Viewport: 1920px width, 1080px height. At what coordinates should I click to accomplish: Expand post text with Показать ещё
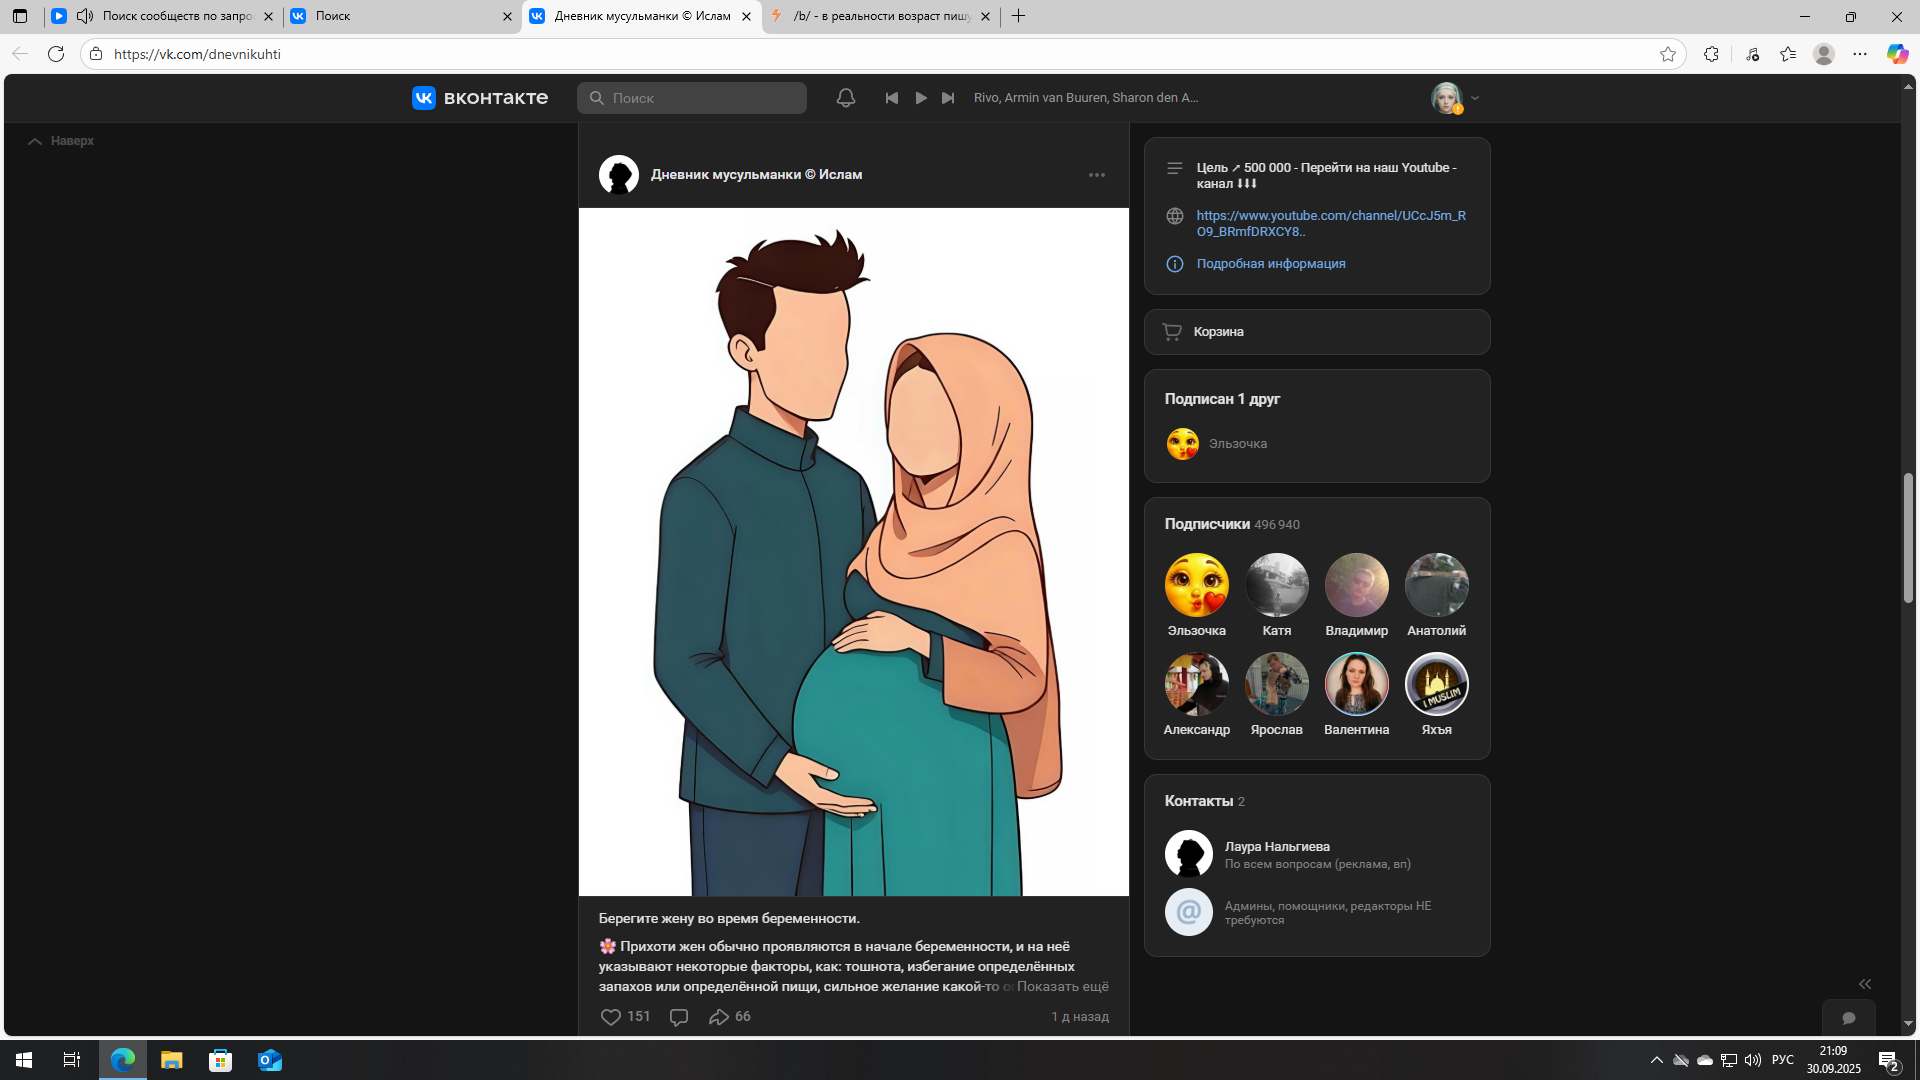click(1062, 987)
